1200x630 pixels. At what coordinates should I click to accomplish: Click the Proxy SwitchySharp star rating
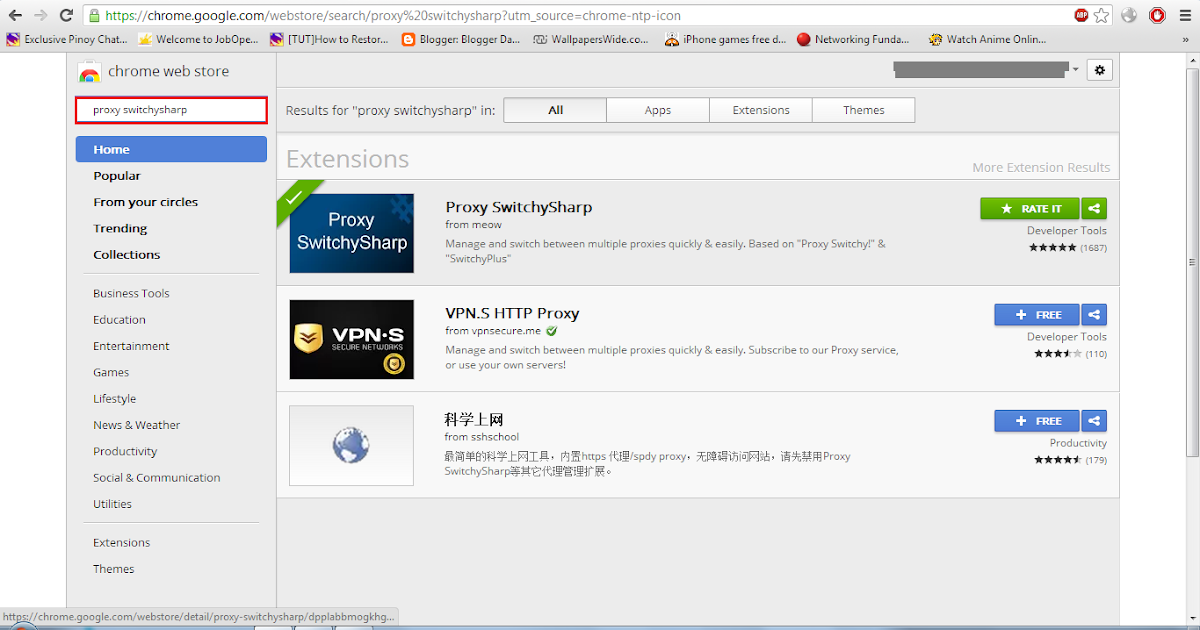pos(1053,247)
